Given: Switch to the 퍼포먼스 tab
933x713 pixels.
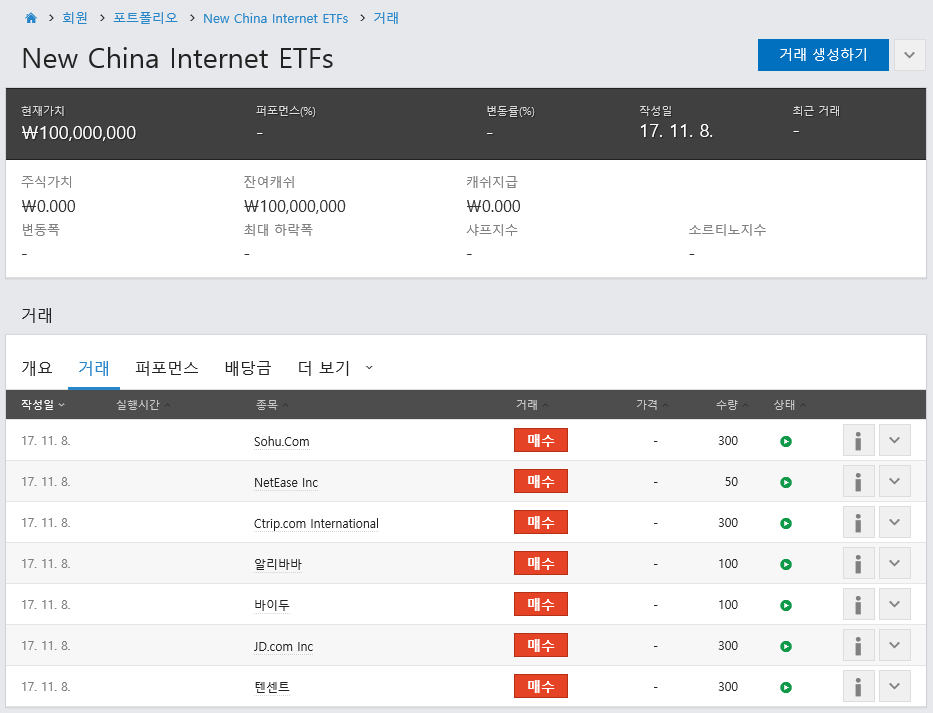Looking at the screenshot, I should [x=167, y=368].
